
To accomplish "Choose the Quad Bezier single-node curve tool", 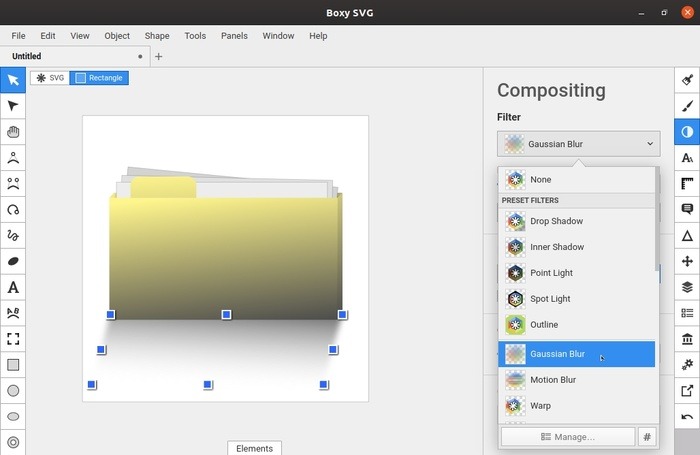I will point(13,158).
